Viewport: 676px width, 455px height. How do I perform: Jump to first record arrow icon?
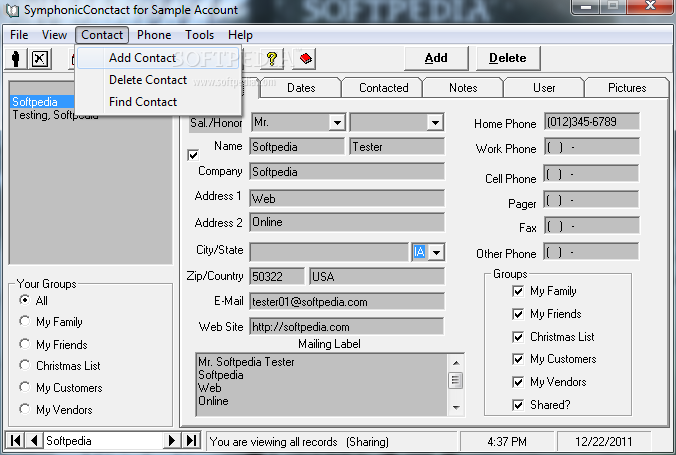pyautogui.click(x=16, y=440)
